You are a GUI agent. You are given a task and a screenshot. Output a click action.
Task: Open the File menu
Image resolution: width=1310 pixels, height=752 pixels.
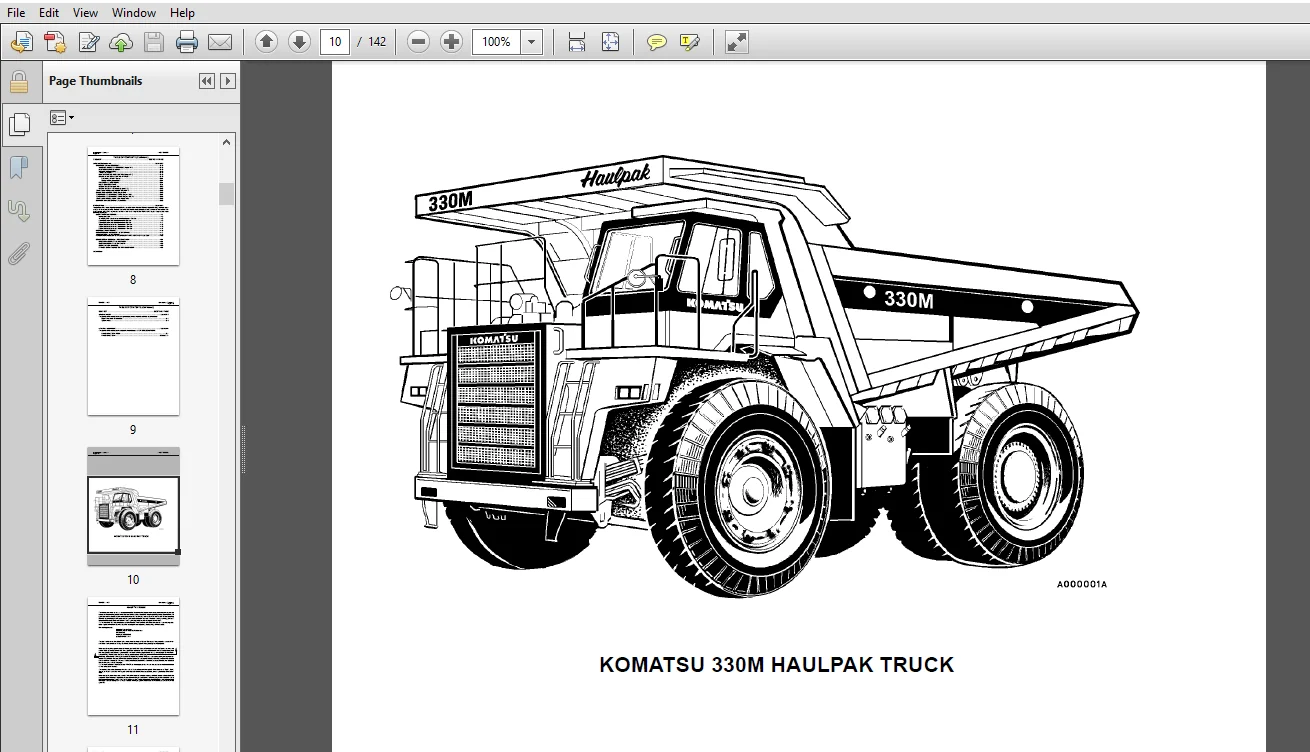(17, 13)
